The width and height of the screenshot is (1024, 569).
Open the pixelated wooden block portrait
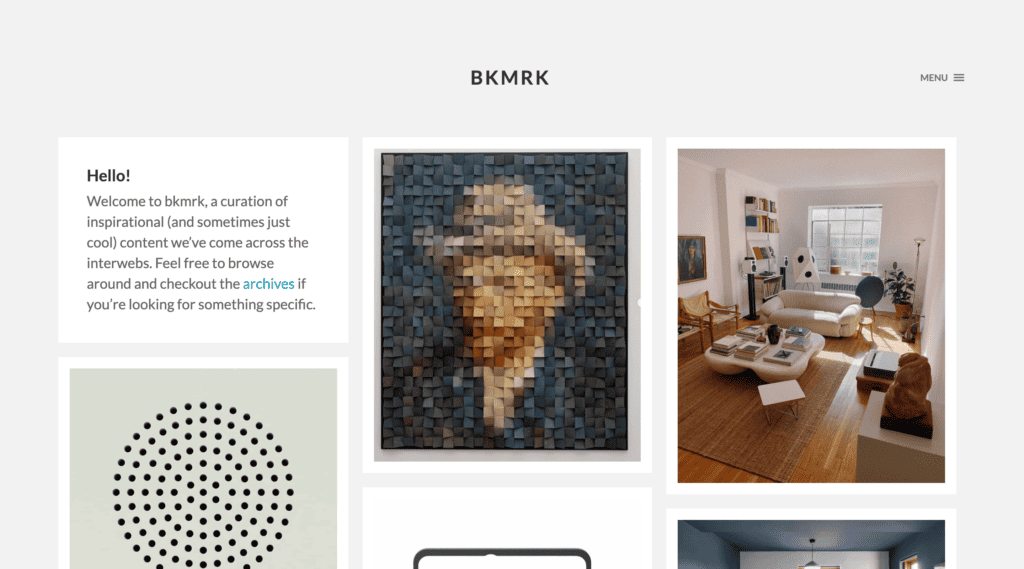[x=507, y=304]
